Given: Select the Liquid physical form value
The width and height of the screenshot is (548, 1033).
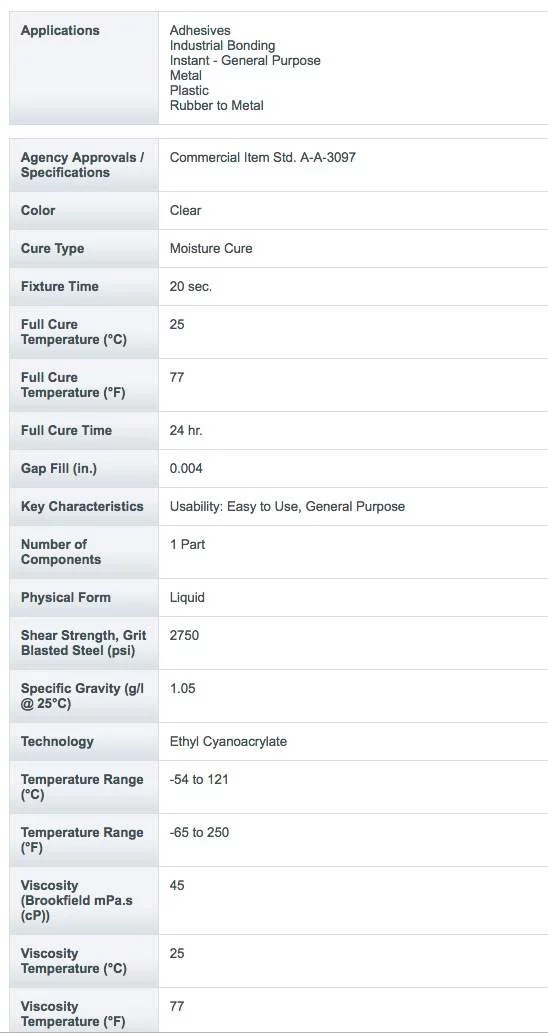Looking at the screenshot, I should pyautogui.click(x=187, y=598).
